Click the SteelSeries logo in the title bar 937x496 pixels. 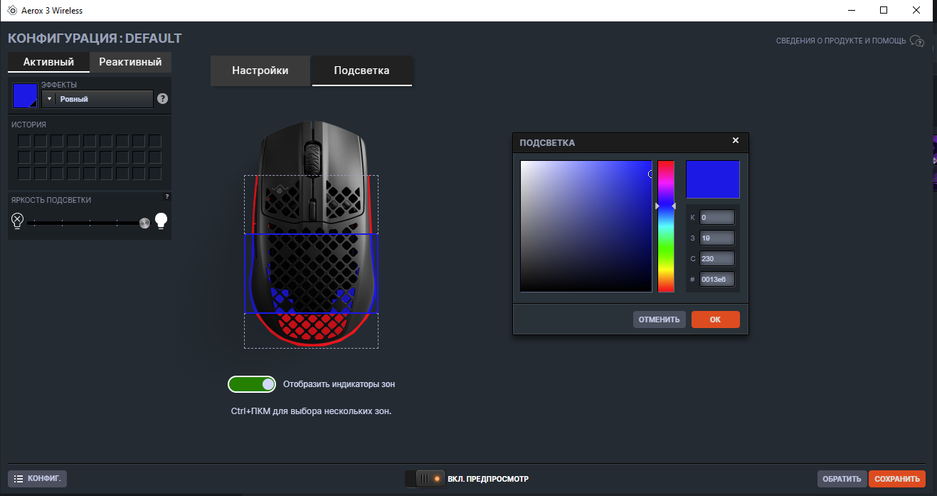(x=11, y=10)
